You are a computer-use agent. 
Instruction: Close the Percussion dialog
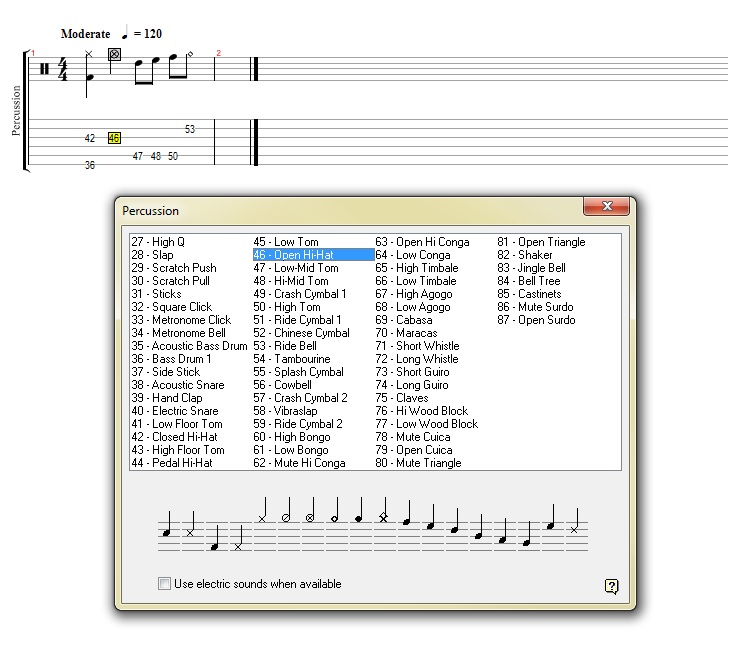click(606, 207)
